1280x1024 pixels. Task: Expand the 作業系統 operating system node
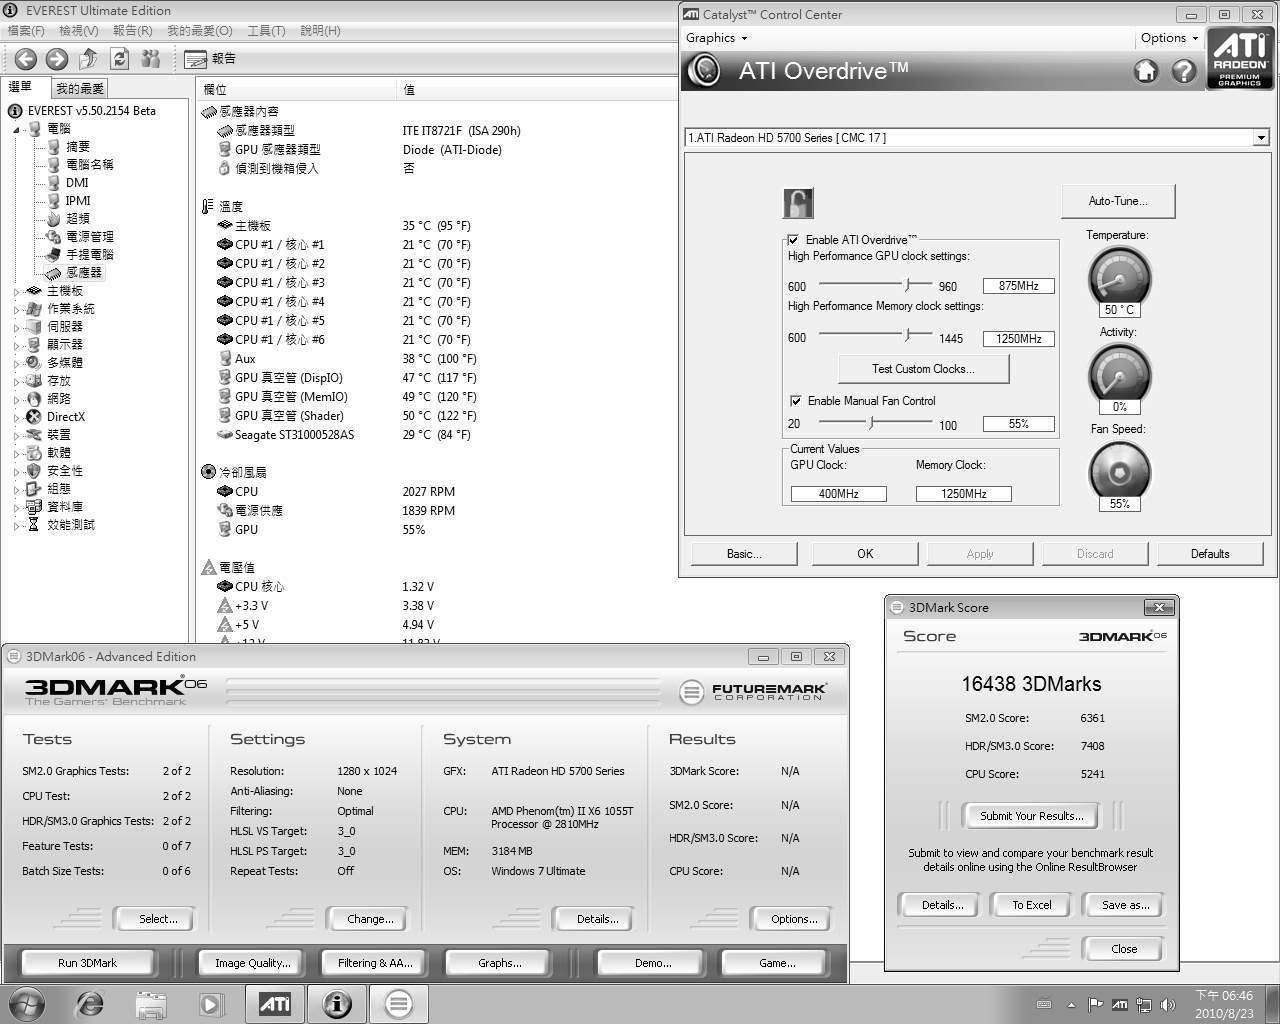pos(17,309)
